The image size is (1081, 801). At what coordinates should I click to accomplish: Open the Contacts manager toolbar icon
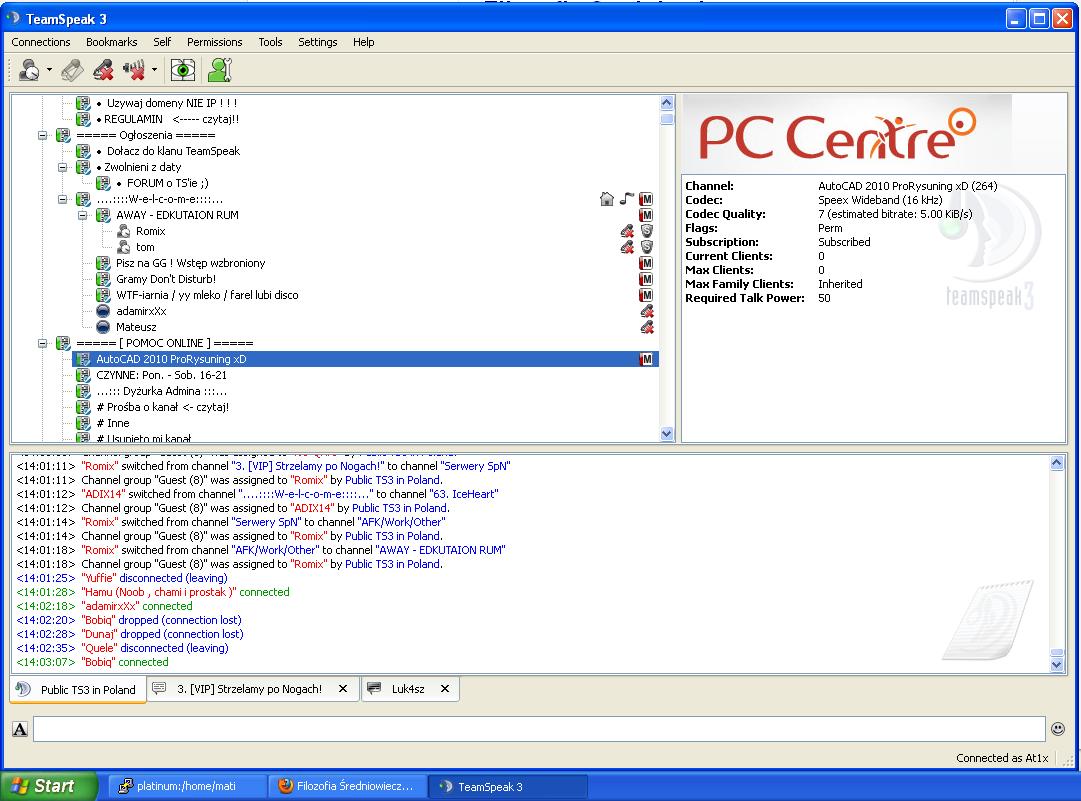click(x=220, y=70)
